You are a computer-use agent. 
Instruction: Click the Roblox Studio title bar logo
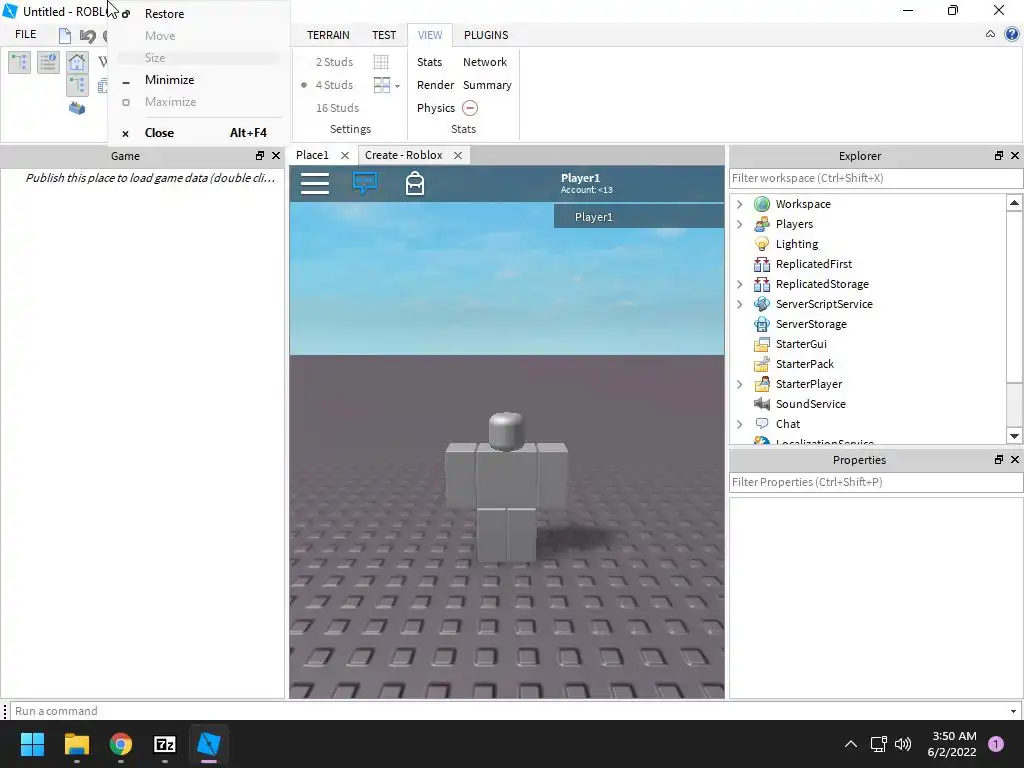10,11
